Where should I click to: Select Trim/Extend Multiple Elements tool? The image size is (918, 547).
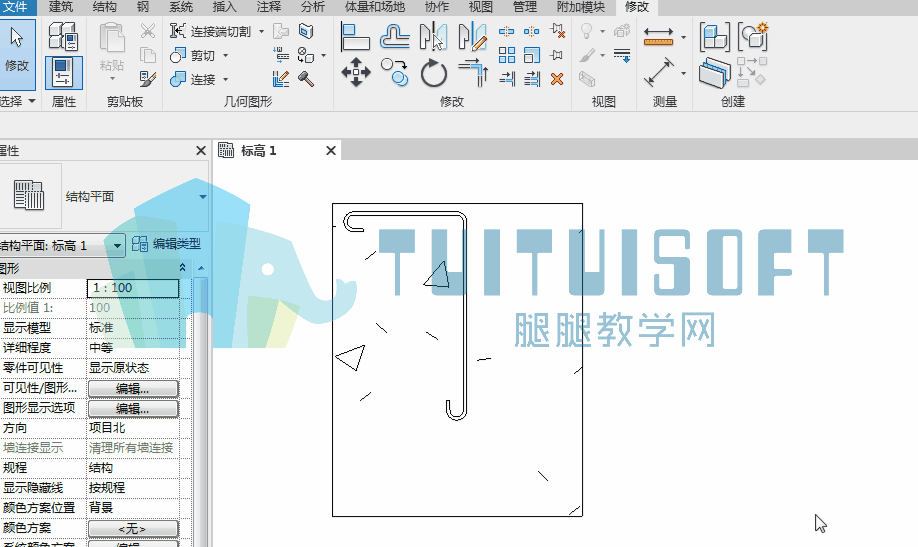point(532,79)
